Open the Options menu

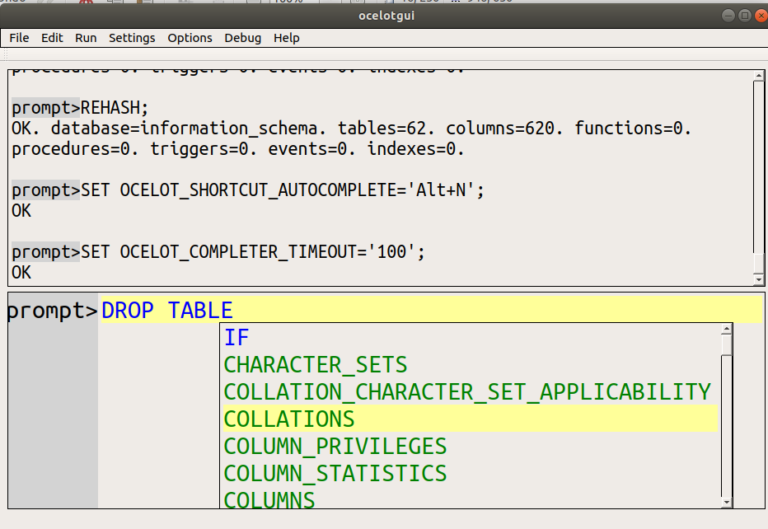(x=190, y=38)
